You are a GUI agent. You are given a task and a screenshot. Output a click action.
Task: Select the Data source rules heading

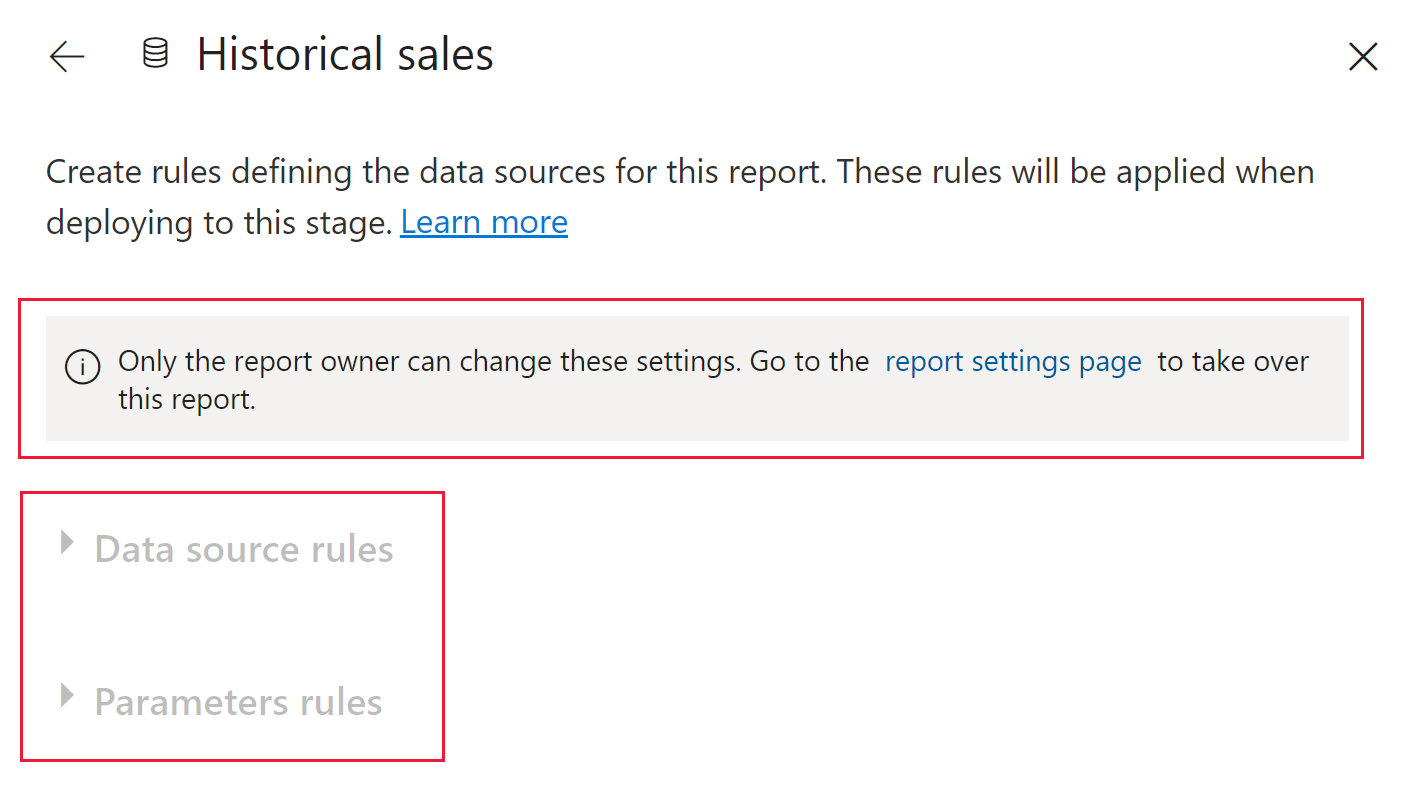243,549
